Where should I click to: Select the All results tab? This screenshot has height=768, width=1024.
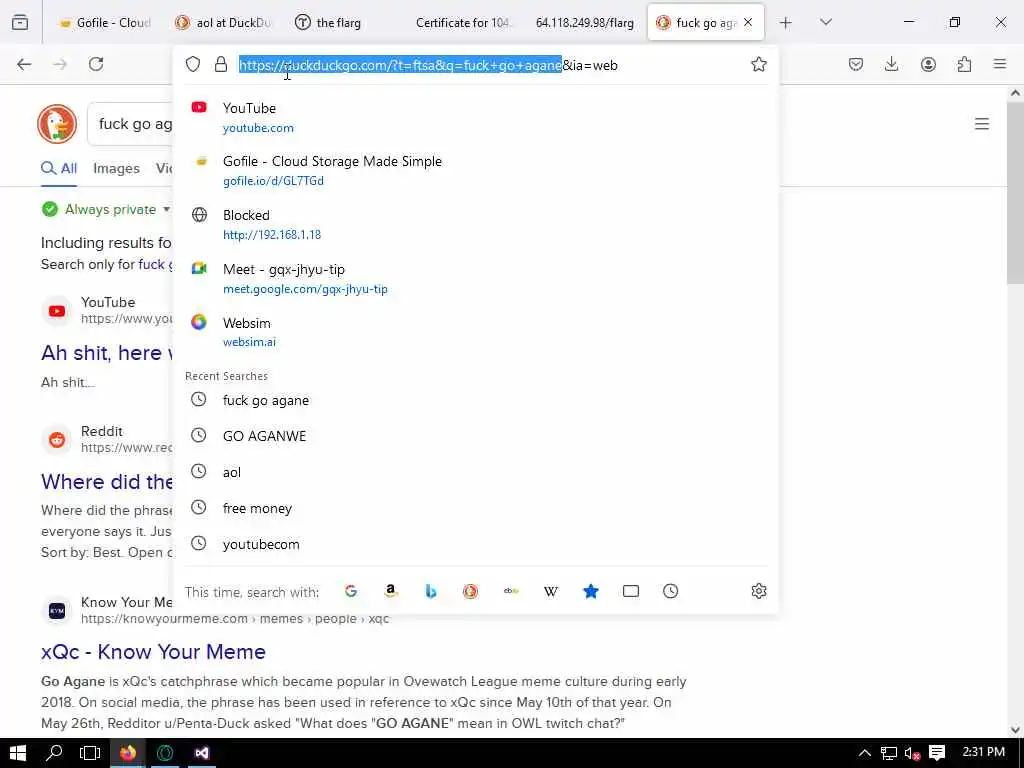(59, 168)
